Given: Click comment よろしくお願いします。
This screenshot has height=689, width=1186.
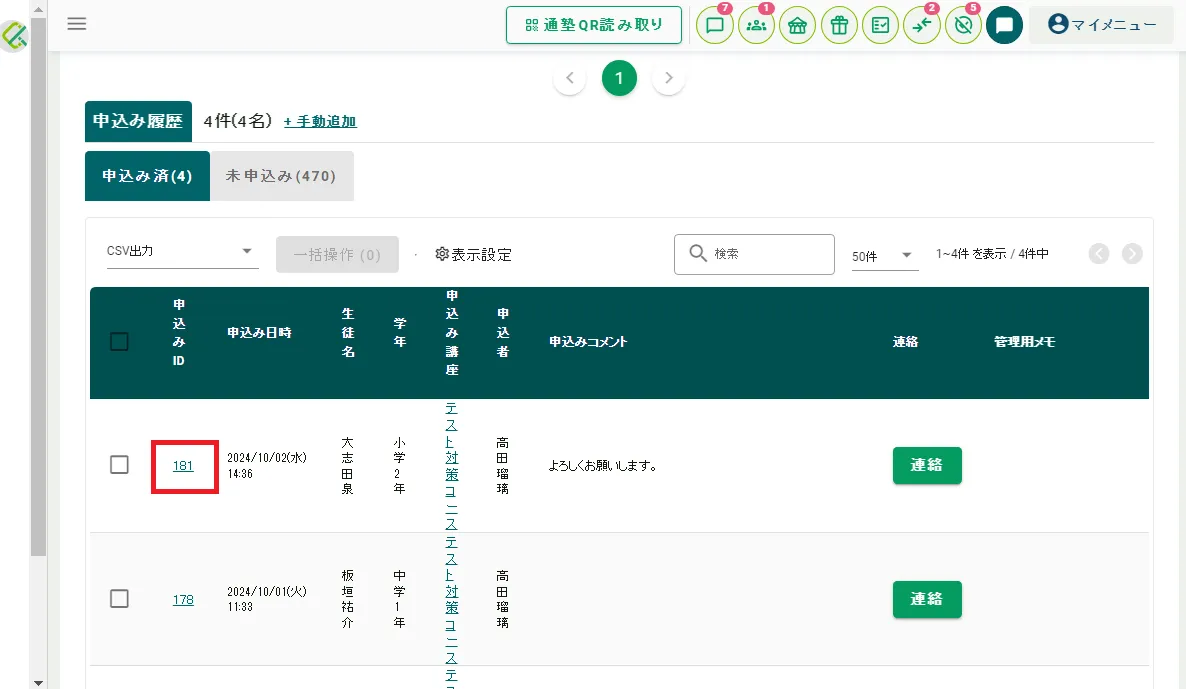Looking at the screenshot, I should [603, 466].
